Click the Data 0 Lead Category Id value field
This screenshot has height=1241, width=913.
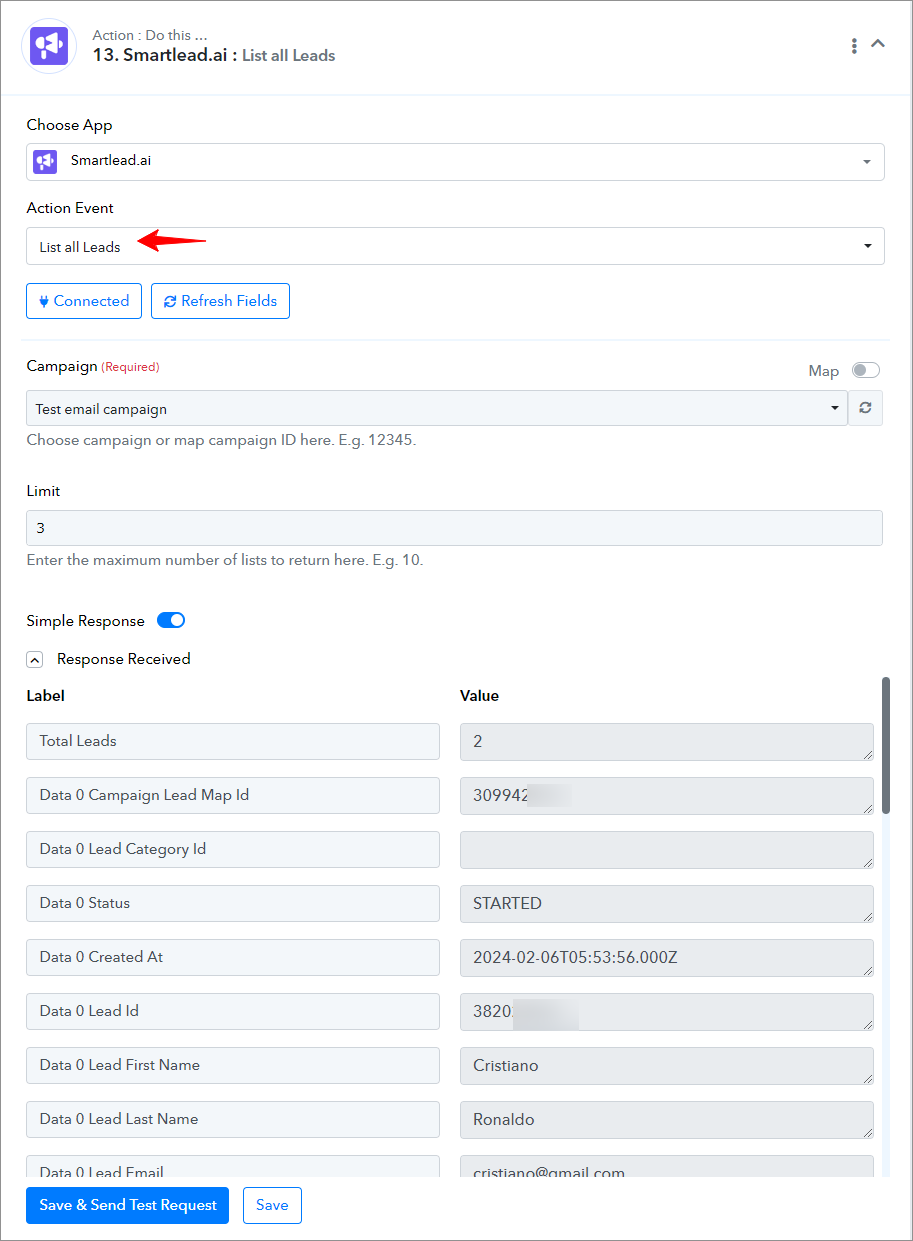coord(667,849)
